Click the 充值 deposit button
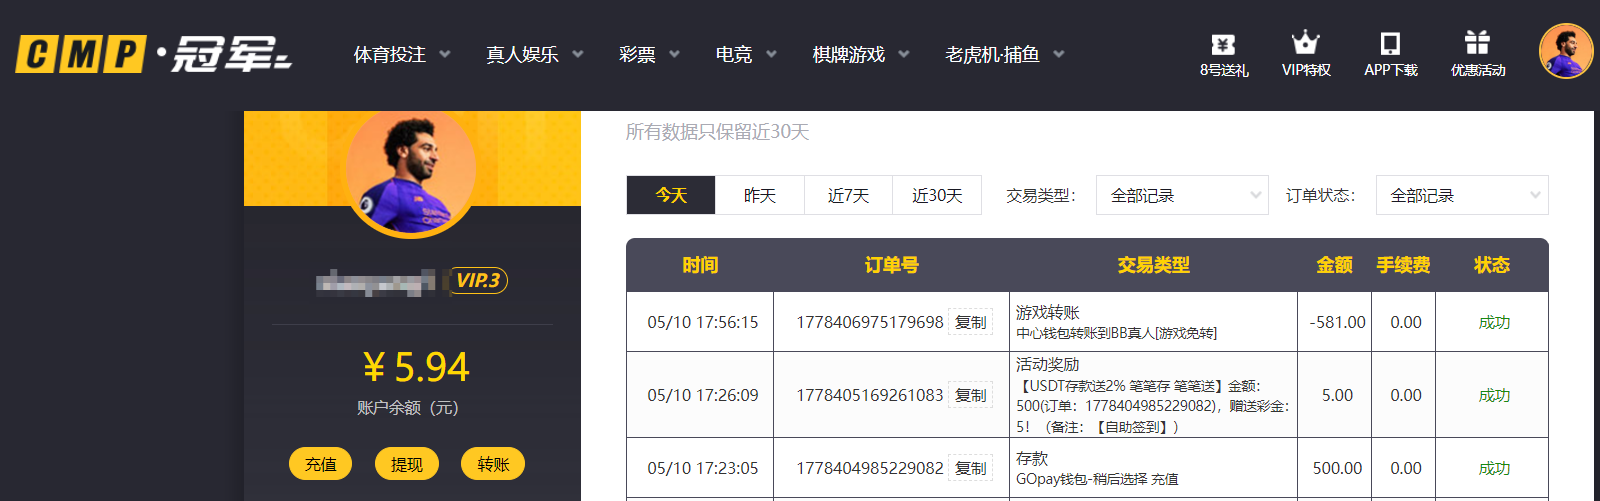 coord(321,464)
